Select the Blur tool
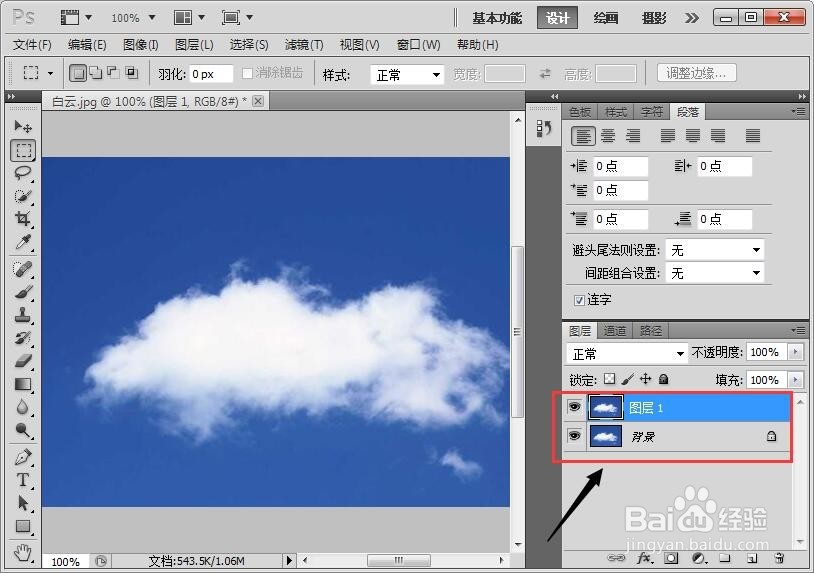The height and width of the screenshot is (573, 814). click(x=23, y=407)
